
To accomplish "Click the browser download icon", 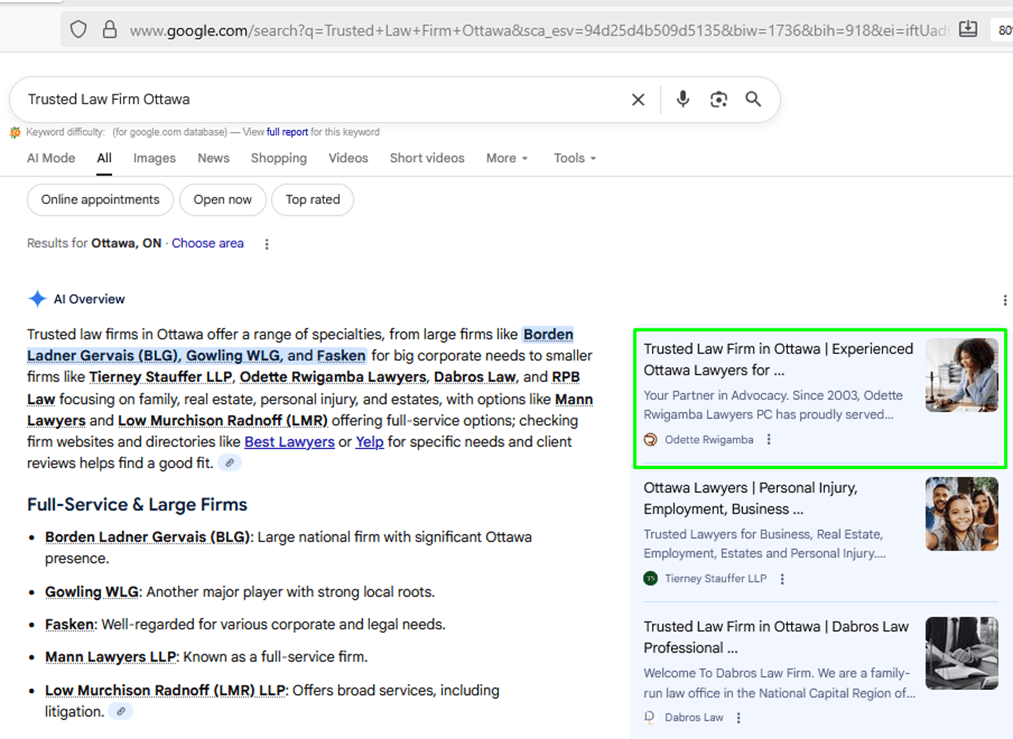I will point(967,30).
